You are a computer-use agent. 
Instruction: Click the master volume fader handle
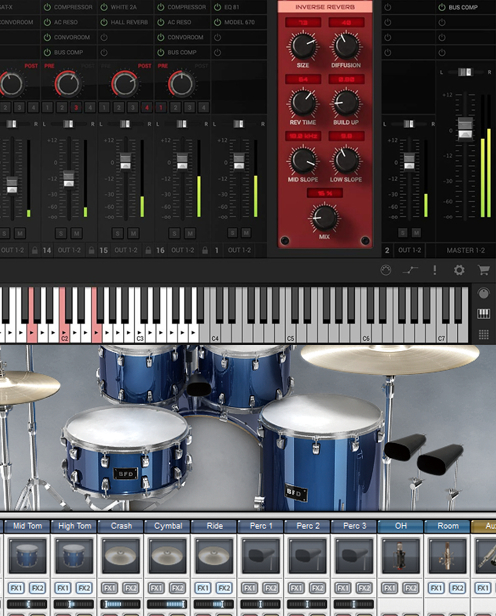(465, 128)
